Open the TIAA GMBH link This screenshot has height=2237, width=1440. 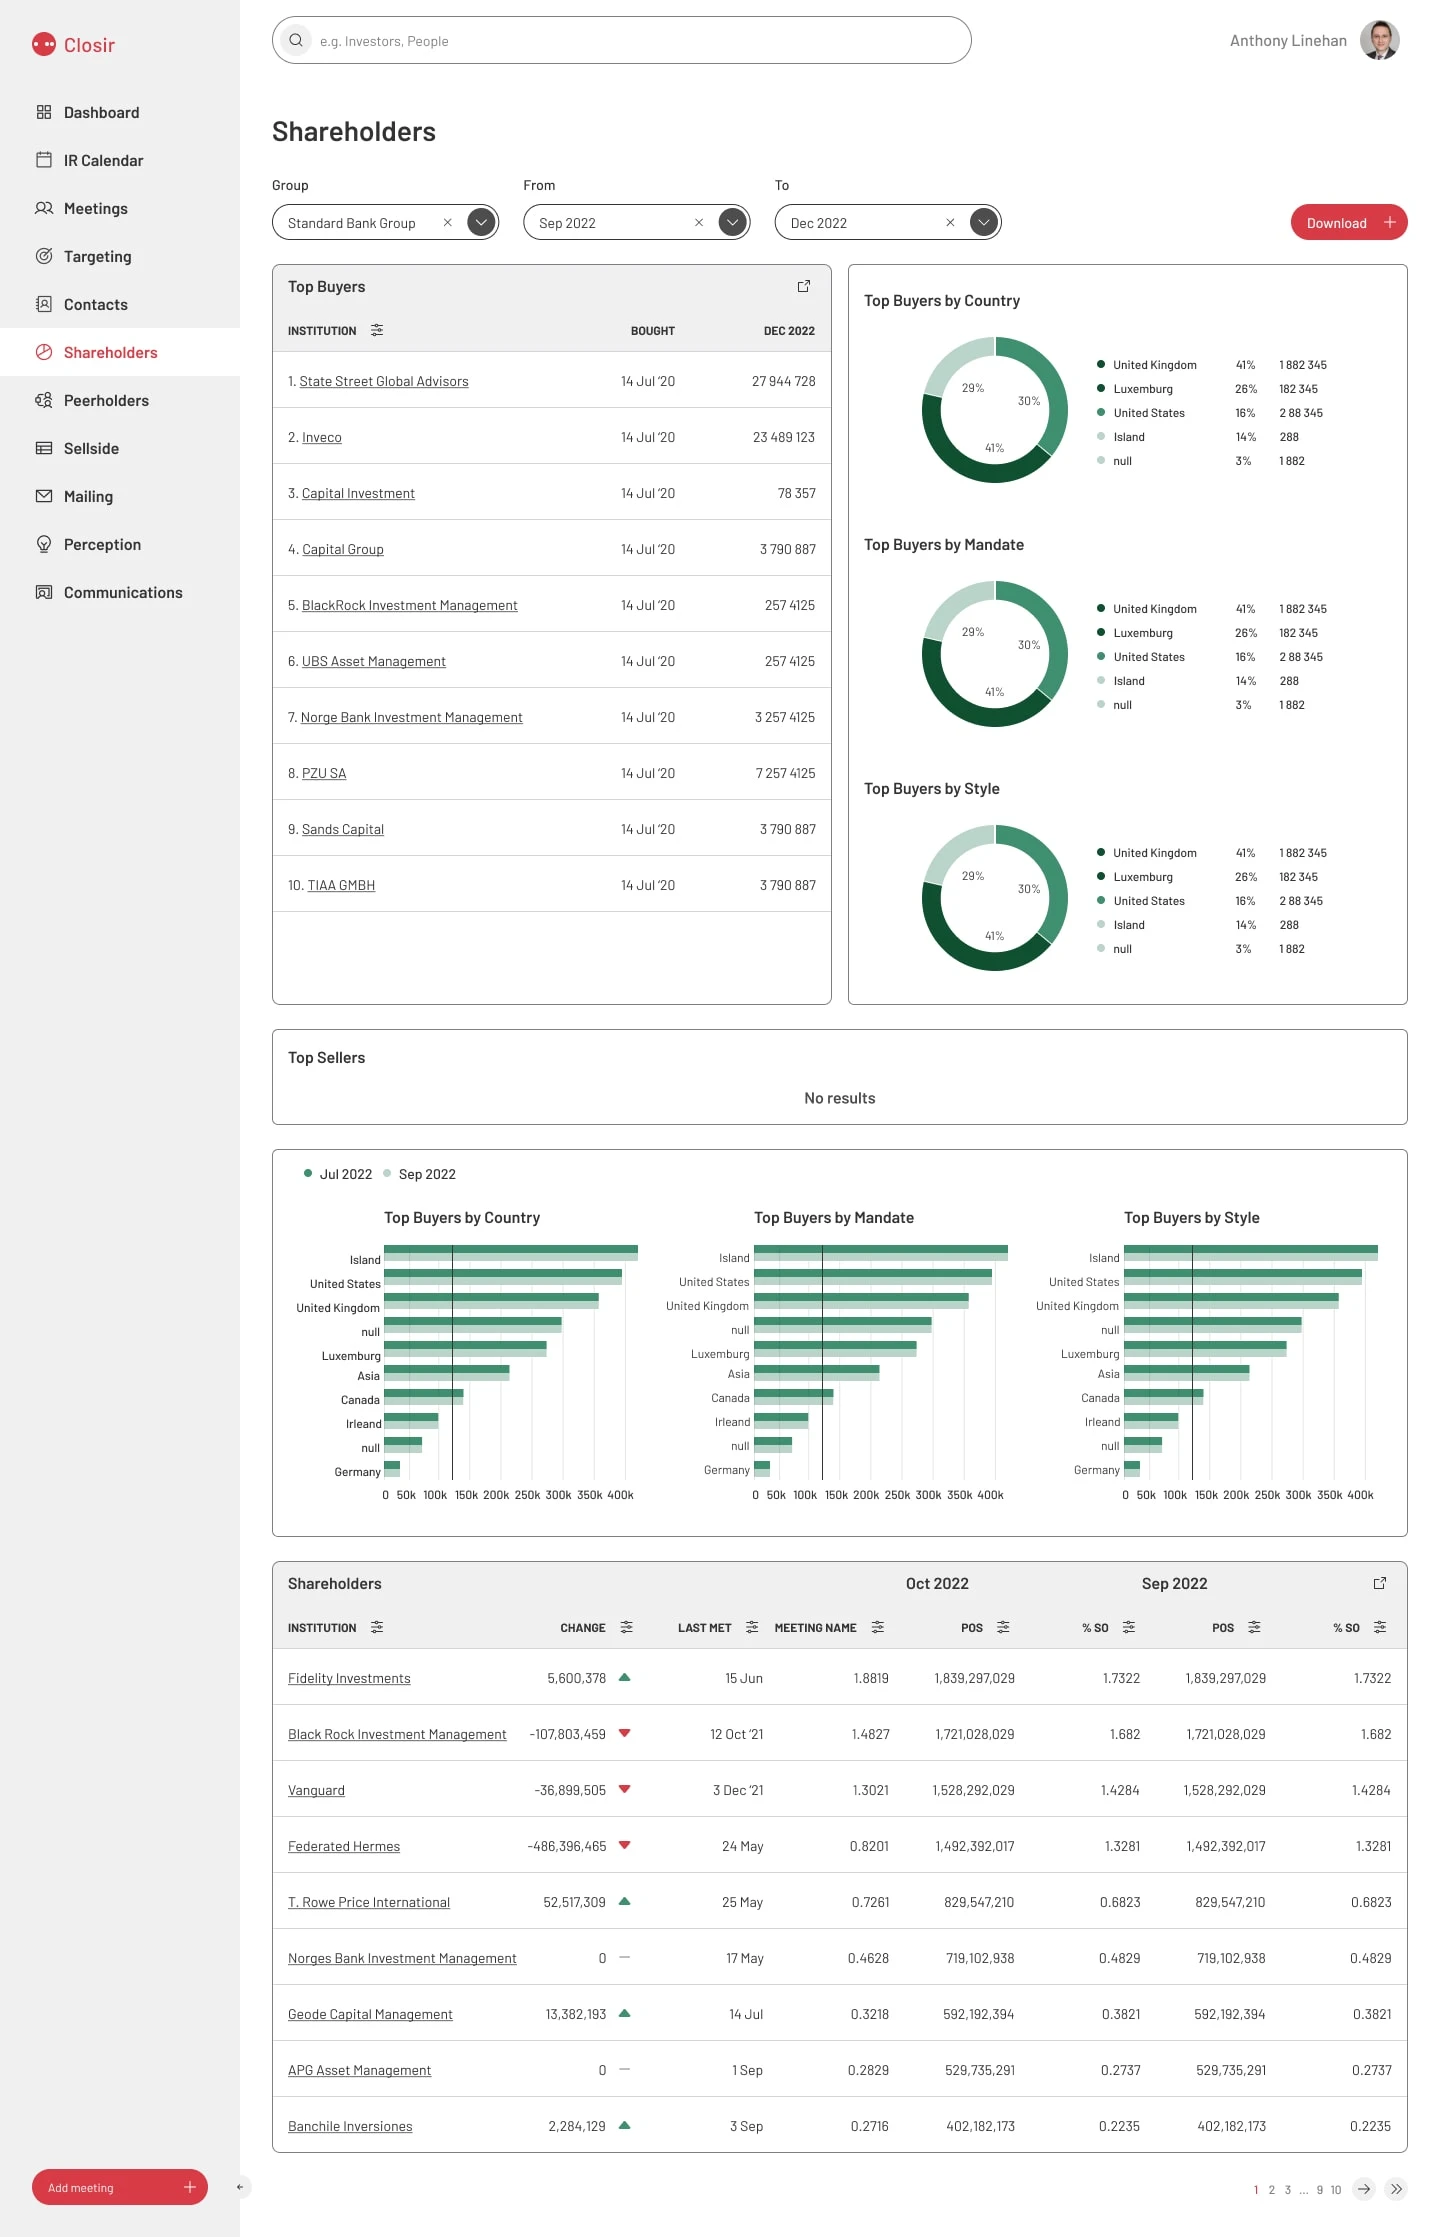(x=341, y=885)
